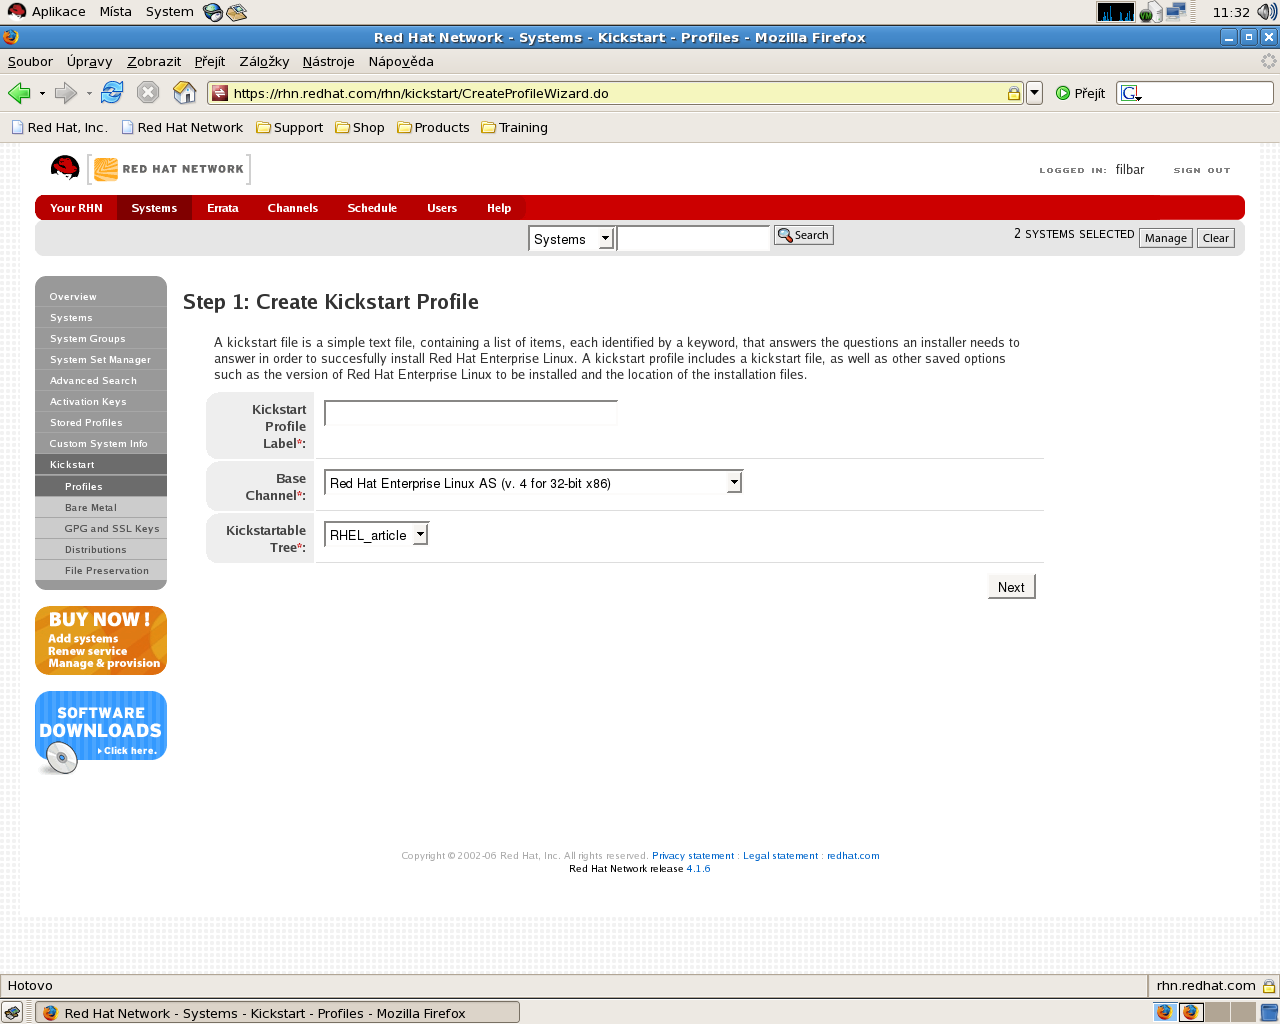
Task: Open the Support bookmark folder
Action: [x=290, y=127]
